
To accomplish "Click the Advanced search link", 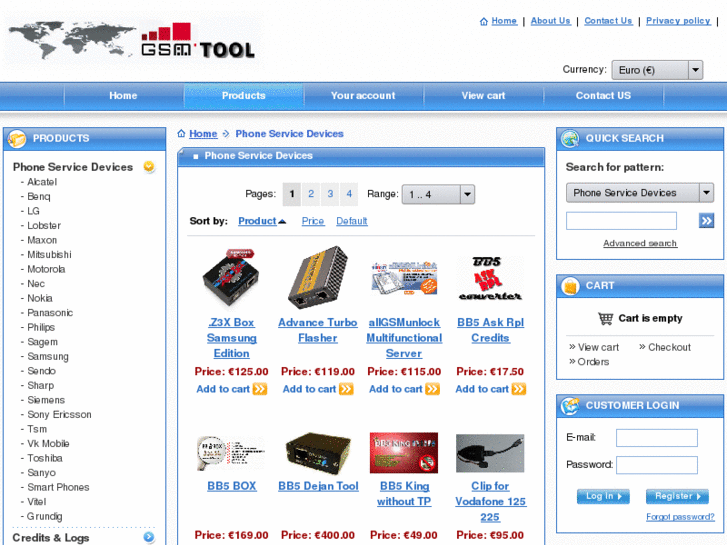I will click(x=640, y=243).
